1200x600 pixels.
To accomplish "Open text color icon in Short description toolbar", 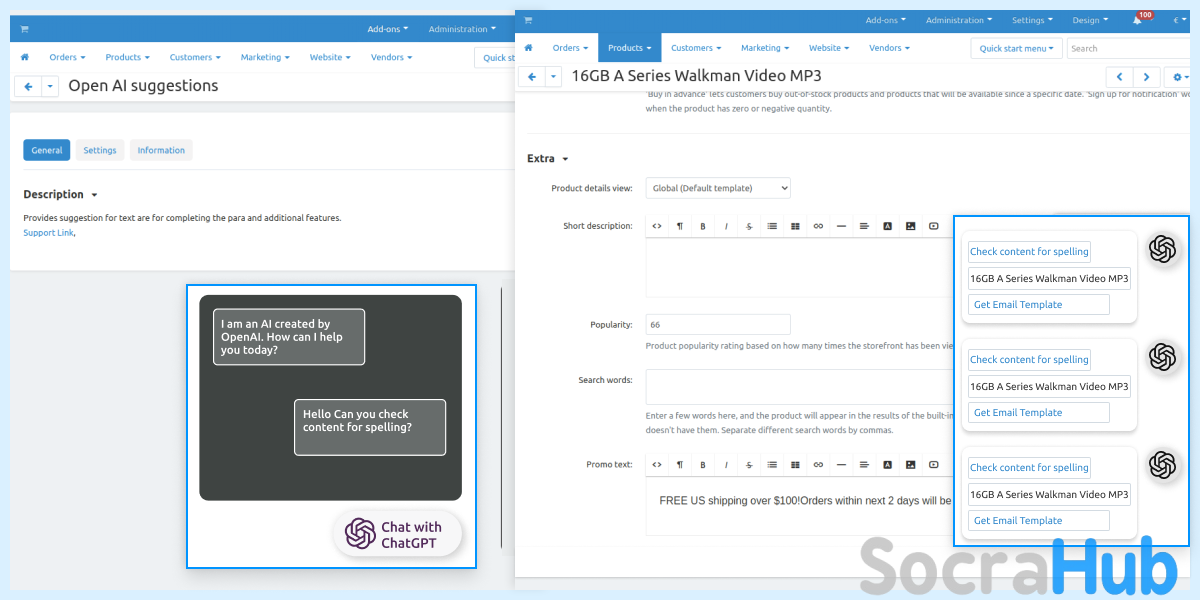I will click(x=887, y=226).
